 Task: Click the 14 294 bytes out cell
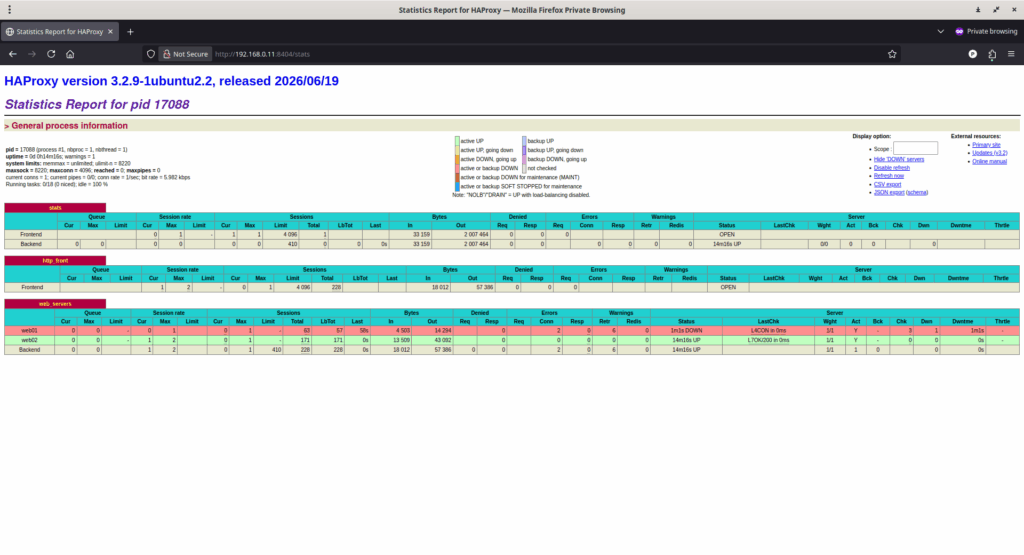tap(432, 331)
